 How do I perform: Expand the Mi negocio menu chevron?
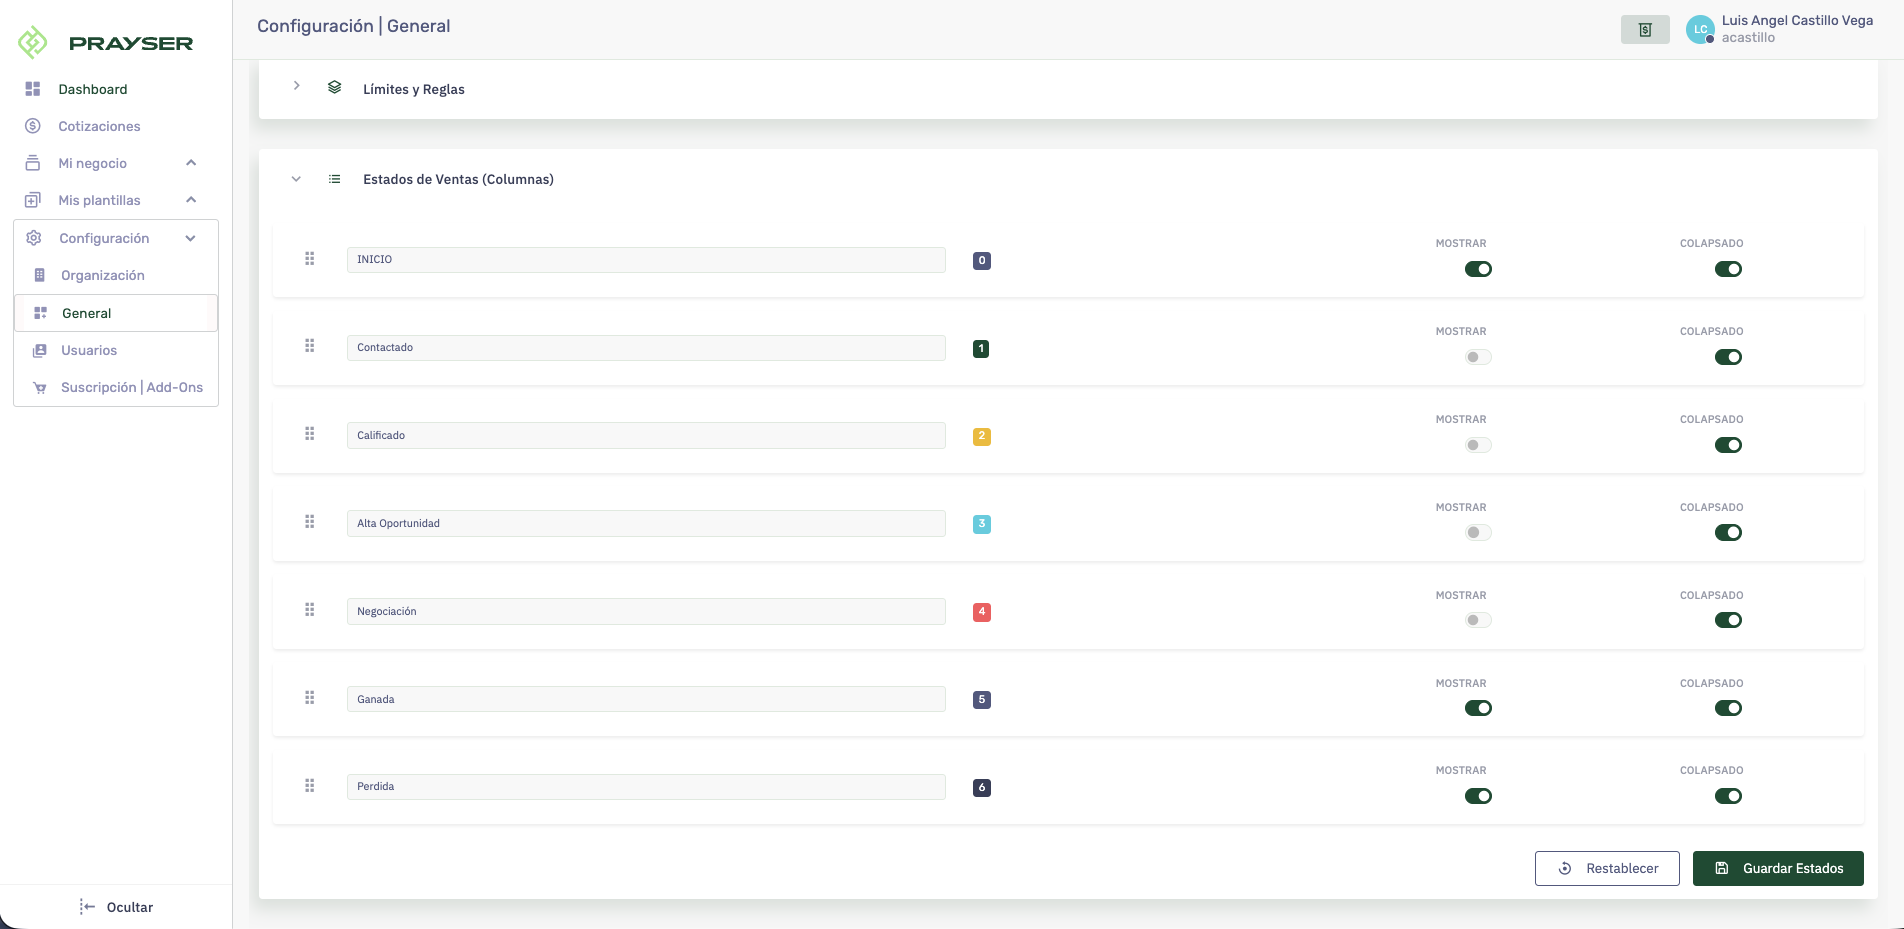click(x=191, y=163)
